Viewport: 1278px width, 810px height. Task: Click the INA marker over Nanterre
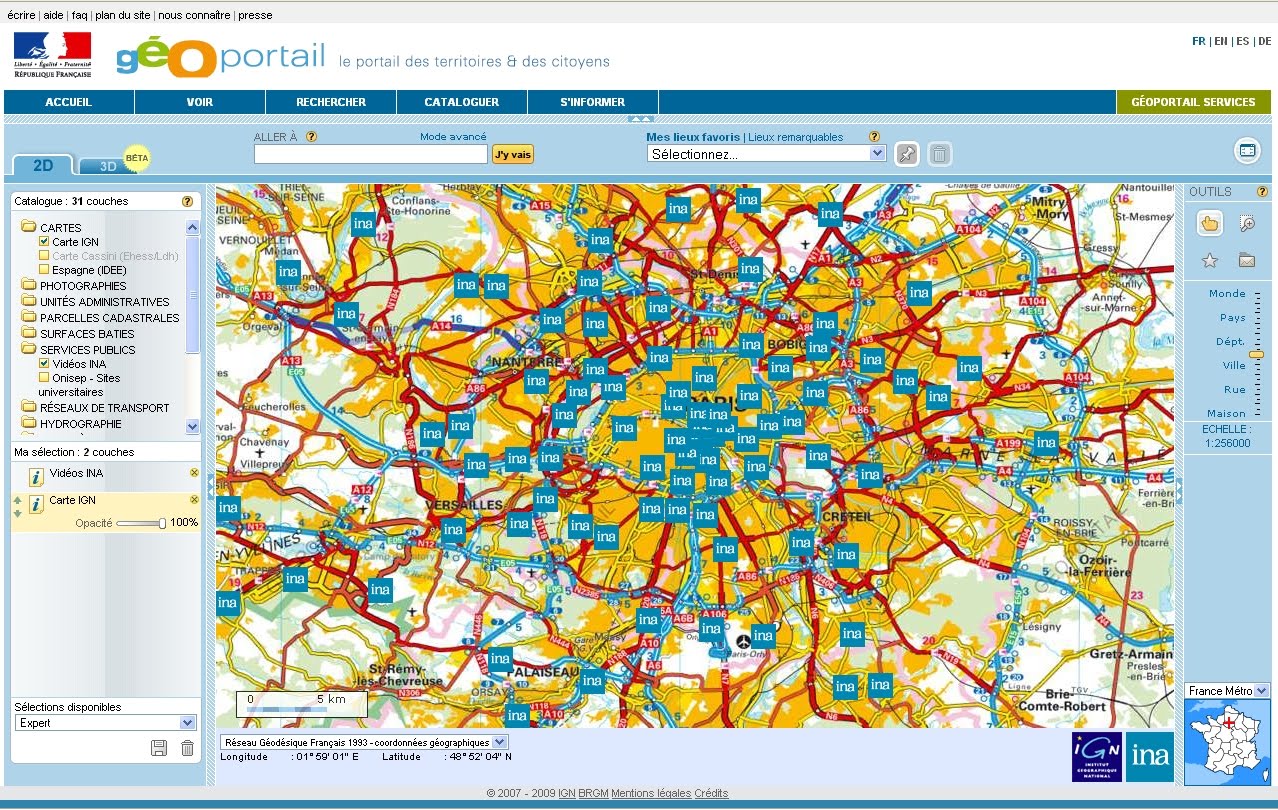(536, 381)
